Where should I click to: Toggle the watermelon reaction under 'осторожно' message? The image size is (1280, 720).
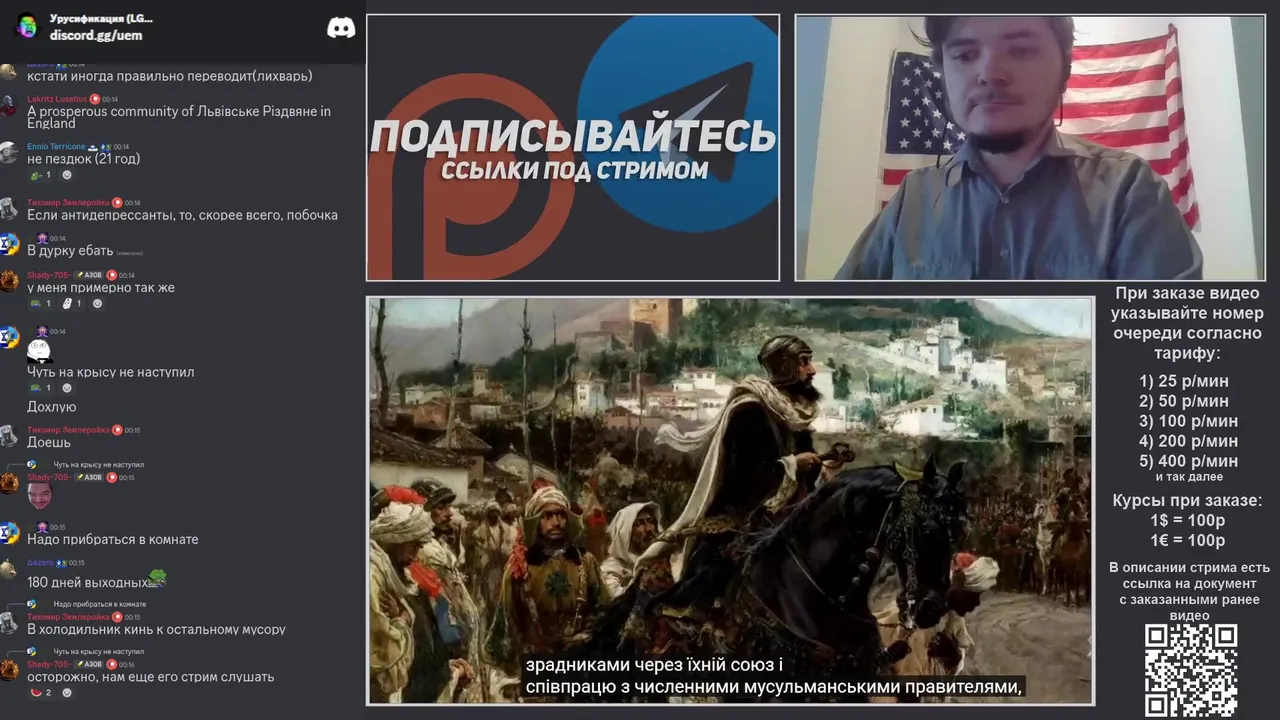click(40, 692)
